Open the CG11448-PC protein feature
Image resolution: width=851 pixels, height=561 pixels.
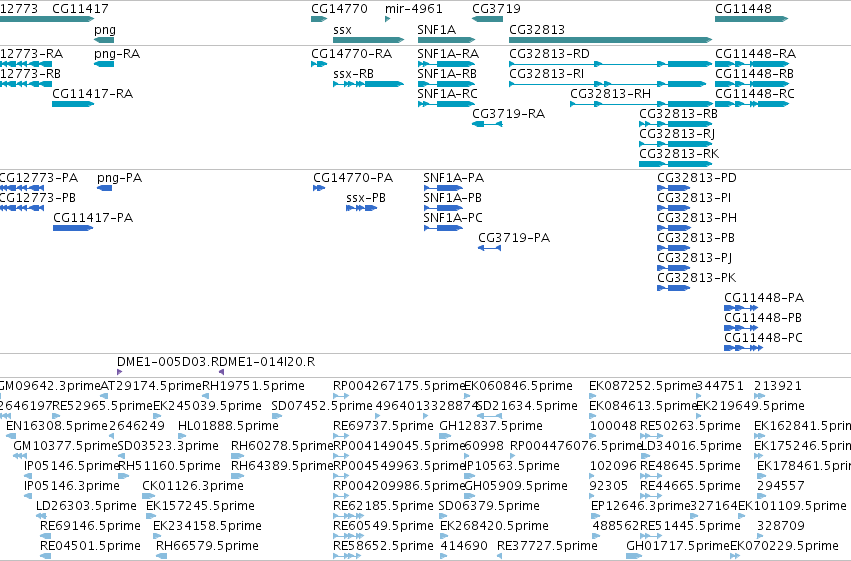pos(744,348)
